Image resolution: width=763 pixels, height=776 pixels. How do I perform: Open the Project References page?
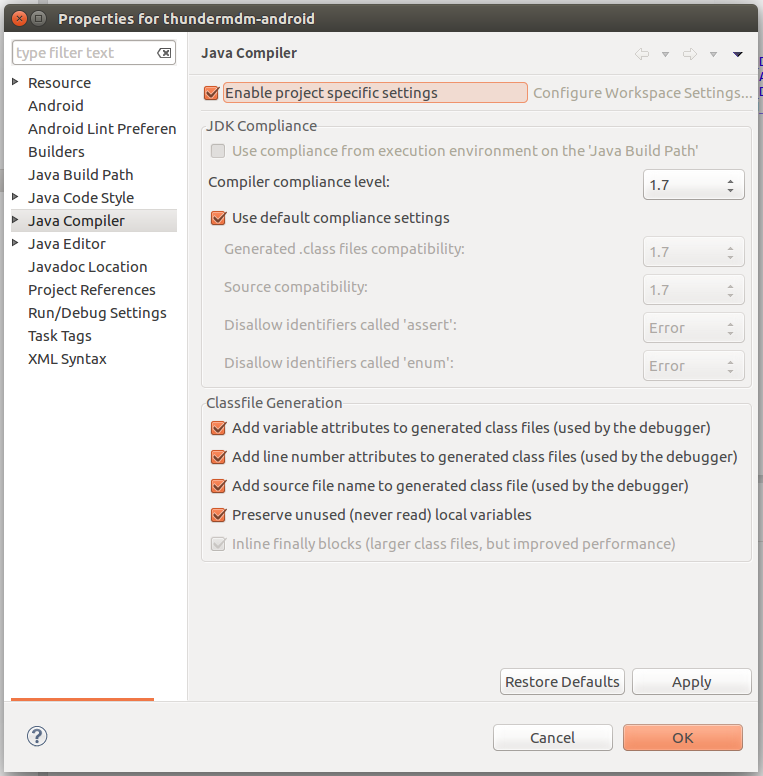(92, 290)
